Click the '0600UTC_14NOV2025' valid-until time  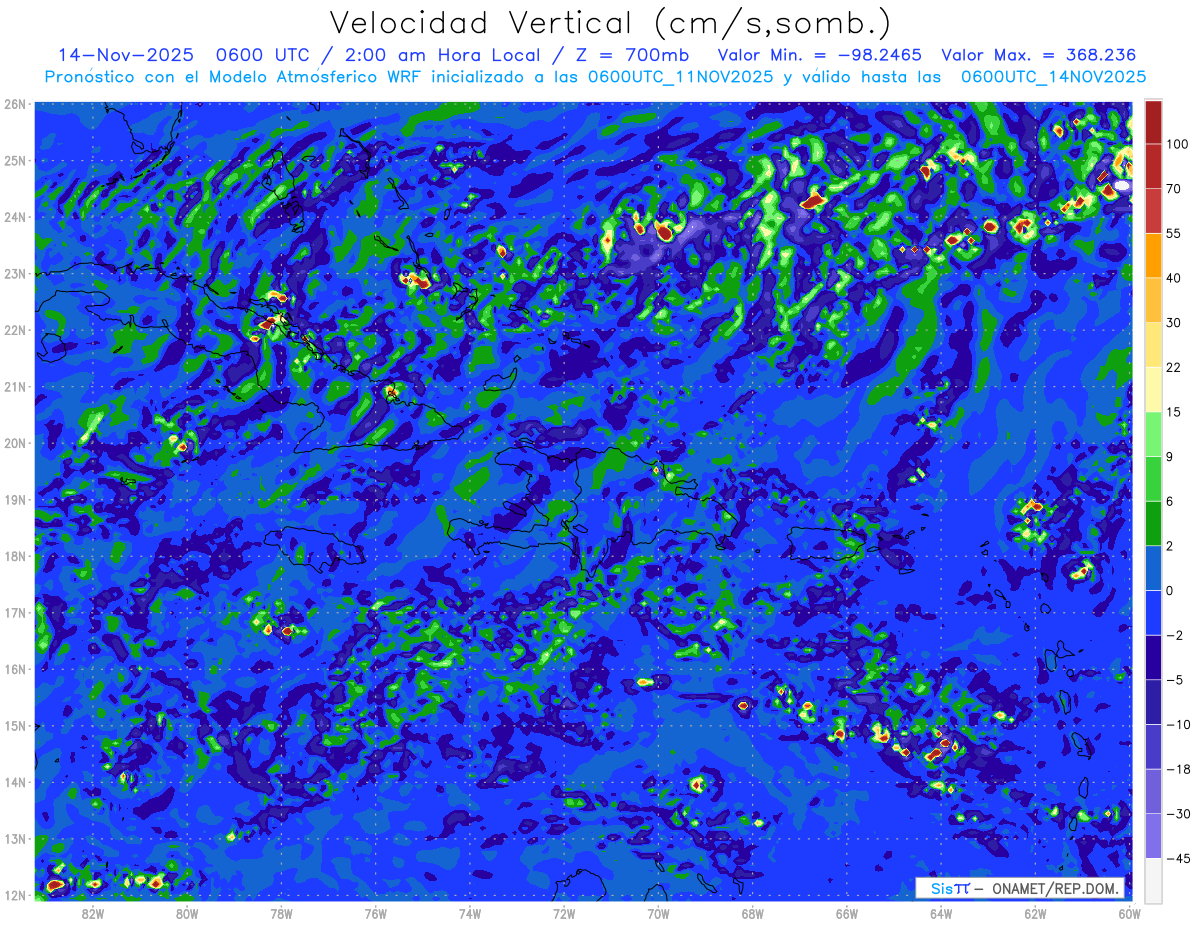1054,77
